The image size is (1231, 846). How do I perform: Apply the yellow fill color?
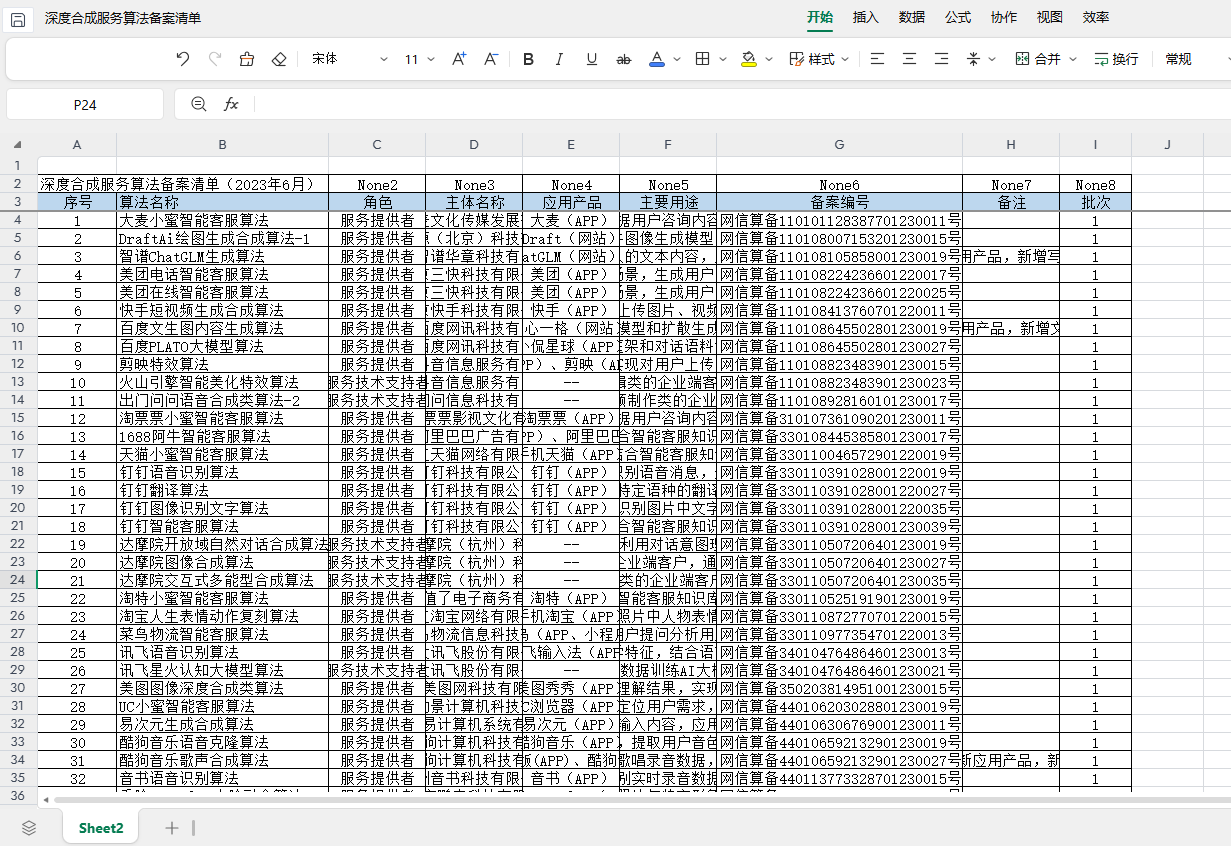click(x=749, y=59)
